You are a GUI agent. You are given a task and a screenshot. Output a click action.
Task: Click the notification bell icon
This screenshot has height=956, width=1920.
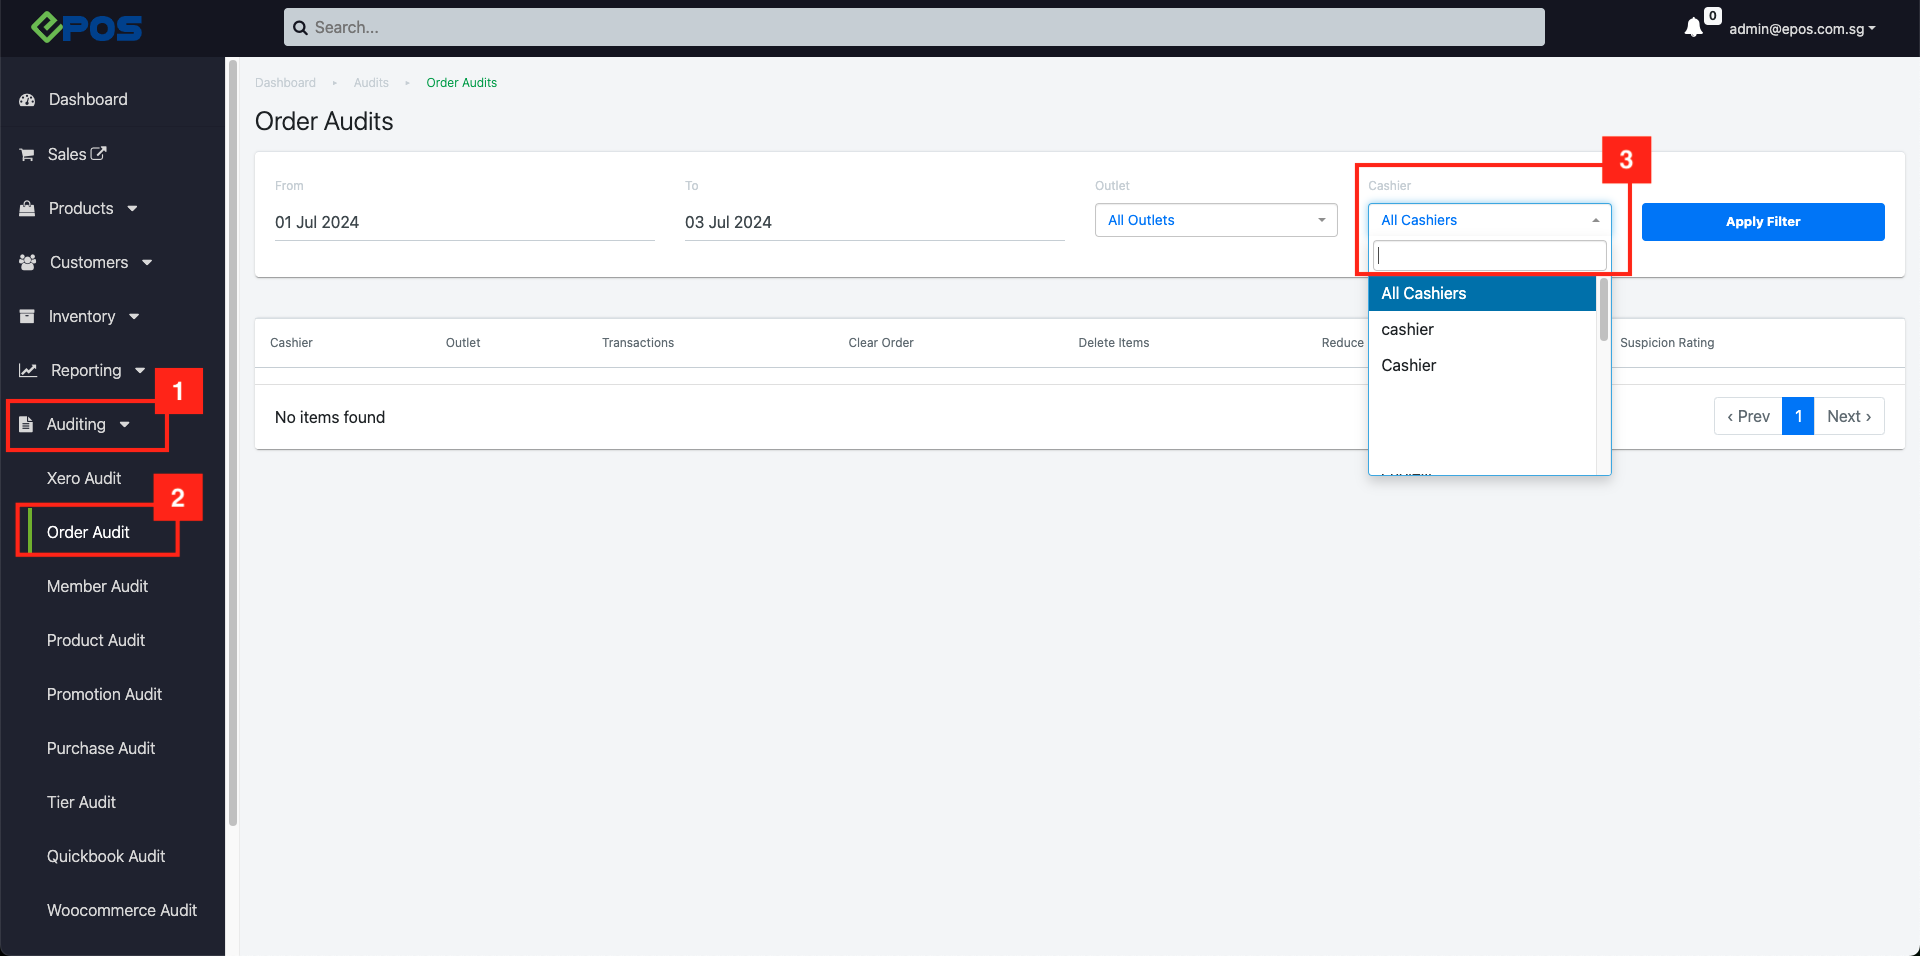(1693, 28)
